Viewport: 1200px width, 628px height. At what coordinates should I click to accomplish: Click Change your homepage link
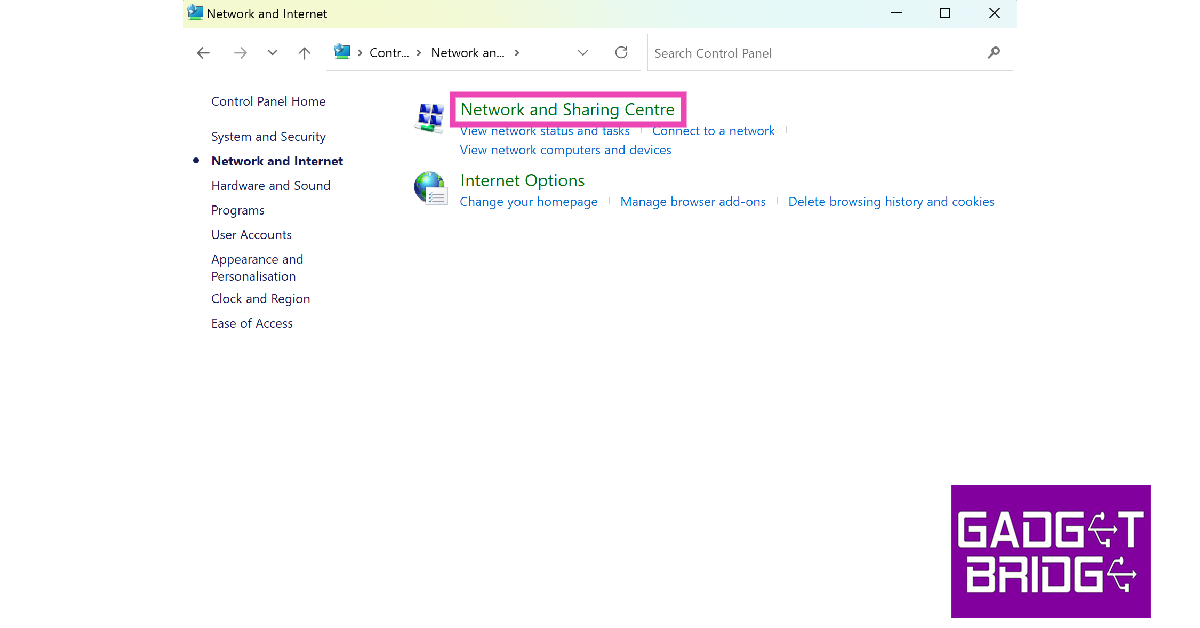(528, 202)
